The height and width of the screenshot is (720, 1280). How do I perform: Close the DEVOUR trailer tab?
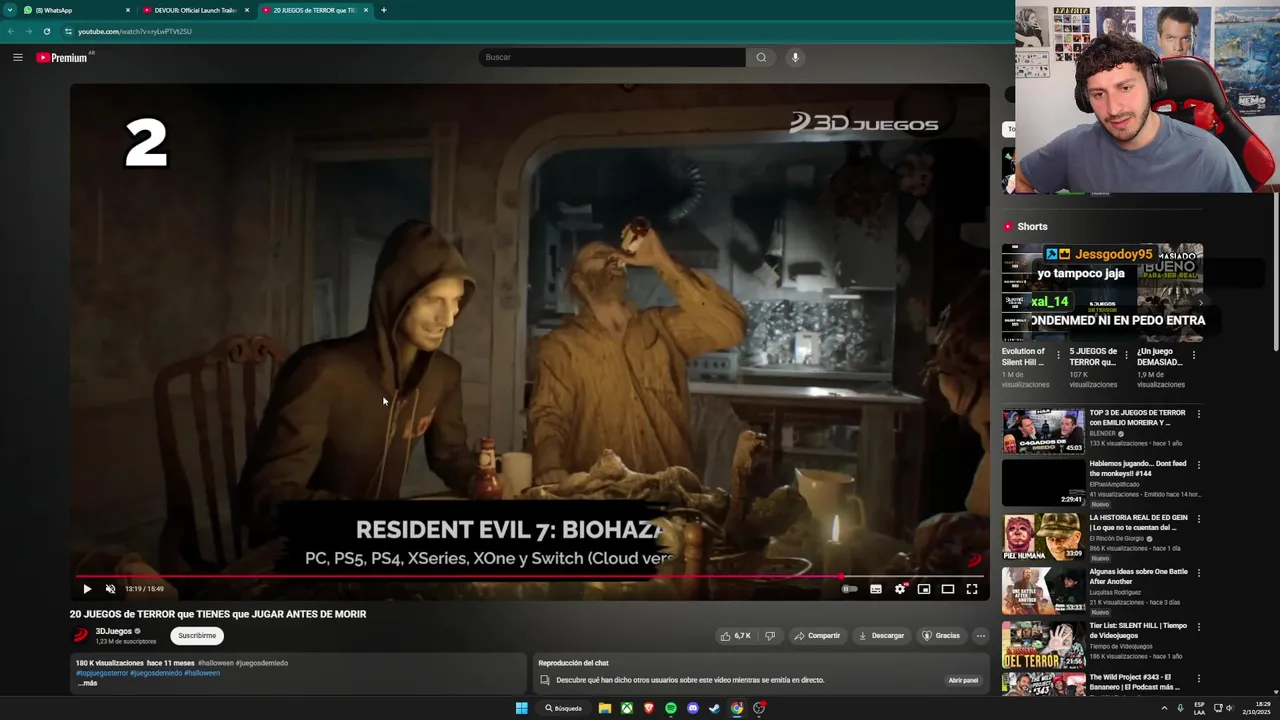pyautogui.click(x=247, y=10)
